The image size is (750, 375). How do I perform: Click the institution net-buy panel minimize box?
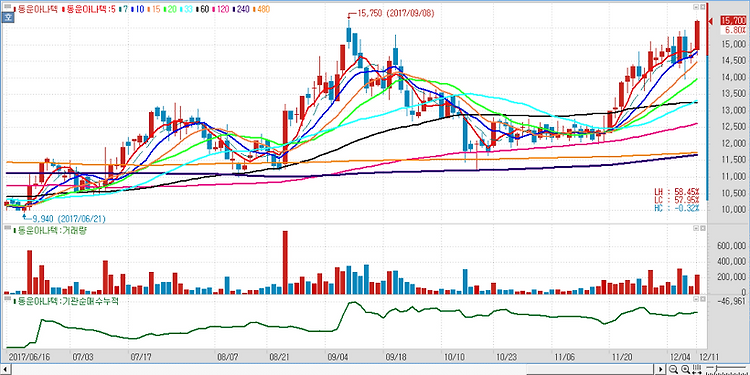tap(696, 299)
